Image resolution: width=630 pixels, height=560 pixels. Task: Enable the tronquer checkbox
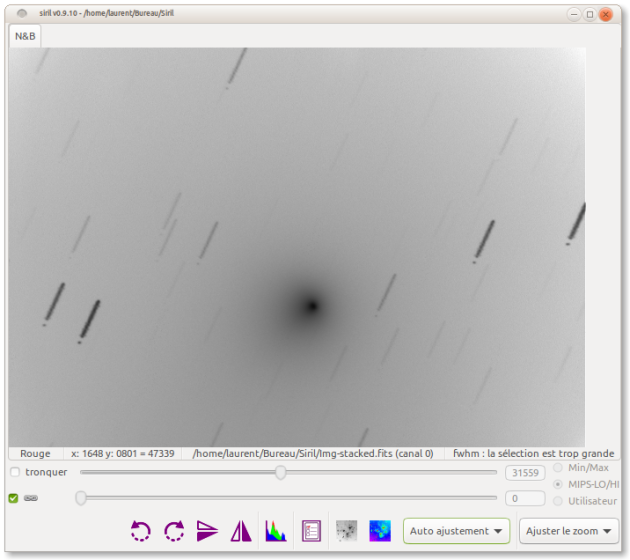point(15,472)
